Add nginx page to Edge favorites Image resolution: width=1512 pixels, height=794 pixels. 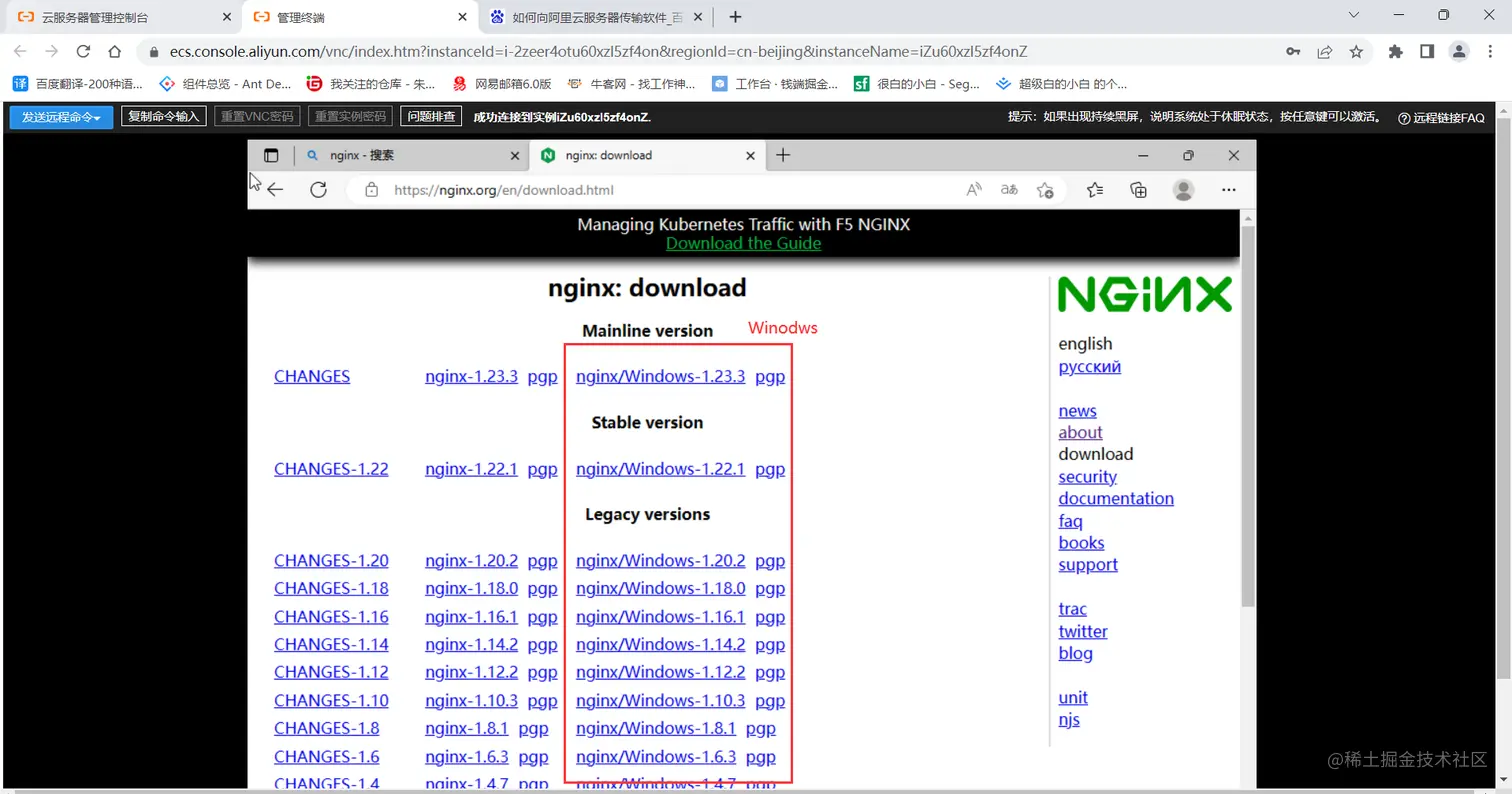[x=1045, y=189]
